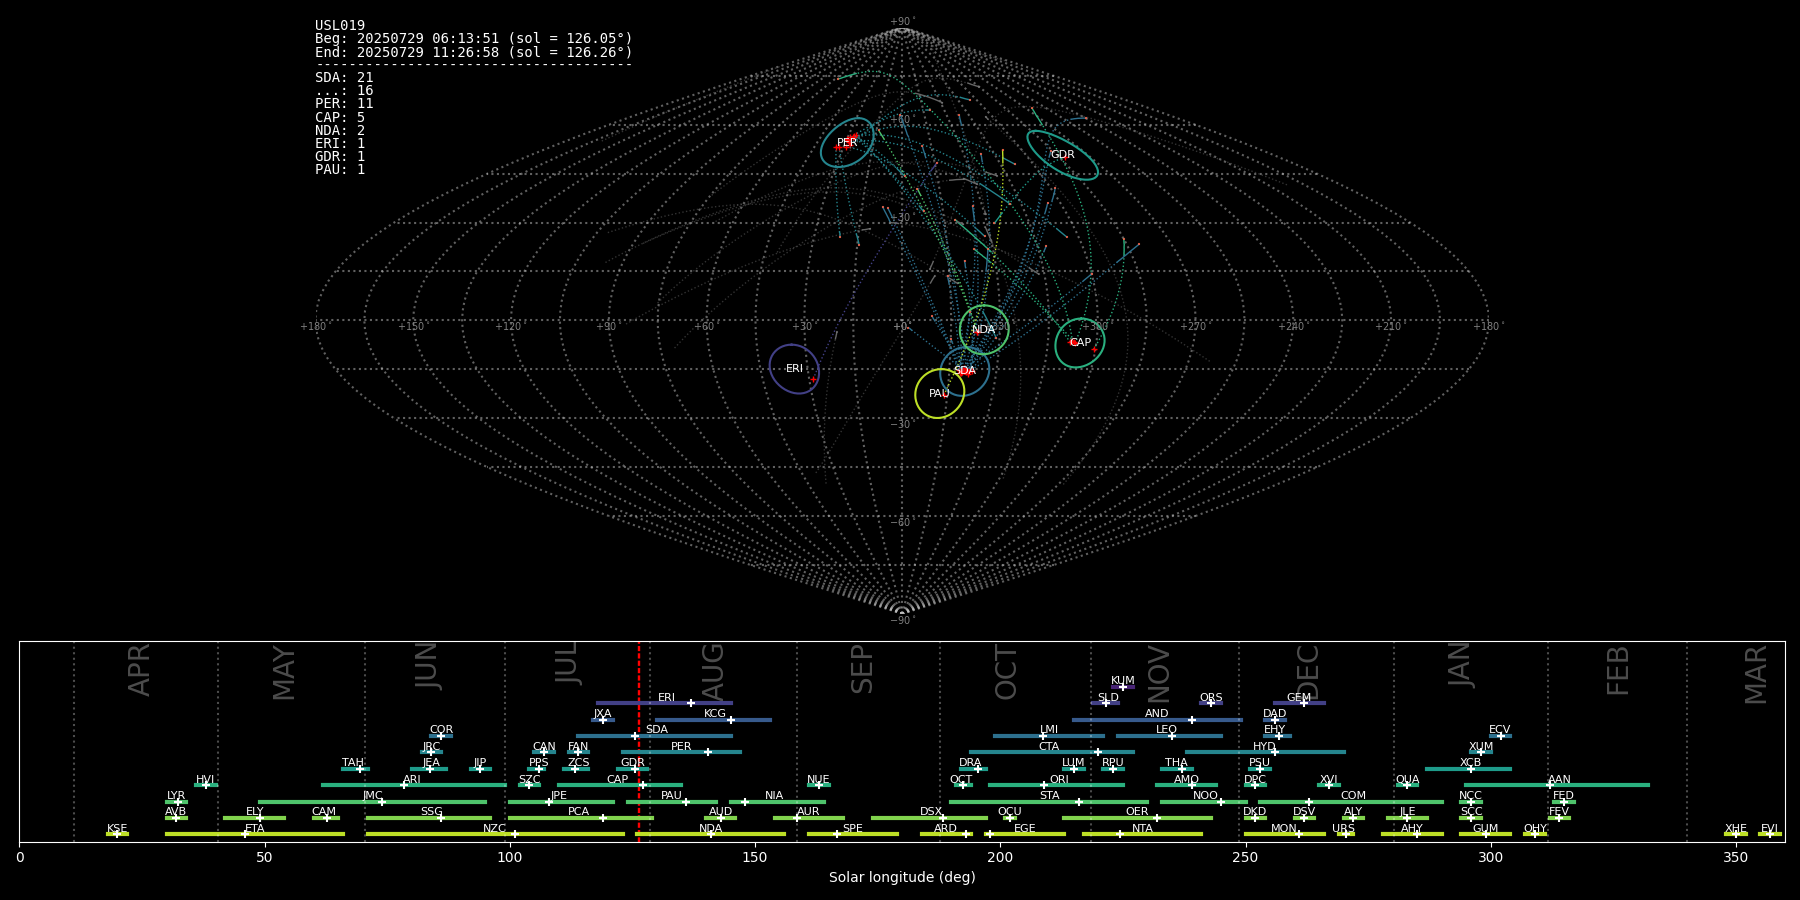The image size is (1800, 900).
Task: Click the STA shower bar in timeline
Action: pos(1049,802)
